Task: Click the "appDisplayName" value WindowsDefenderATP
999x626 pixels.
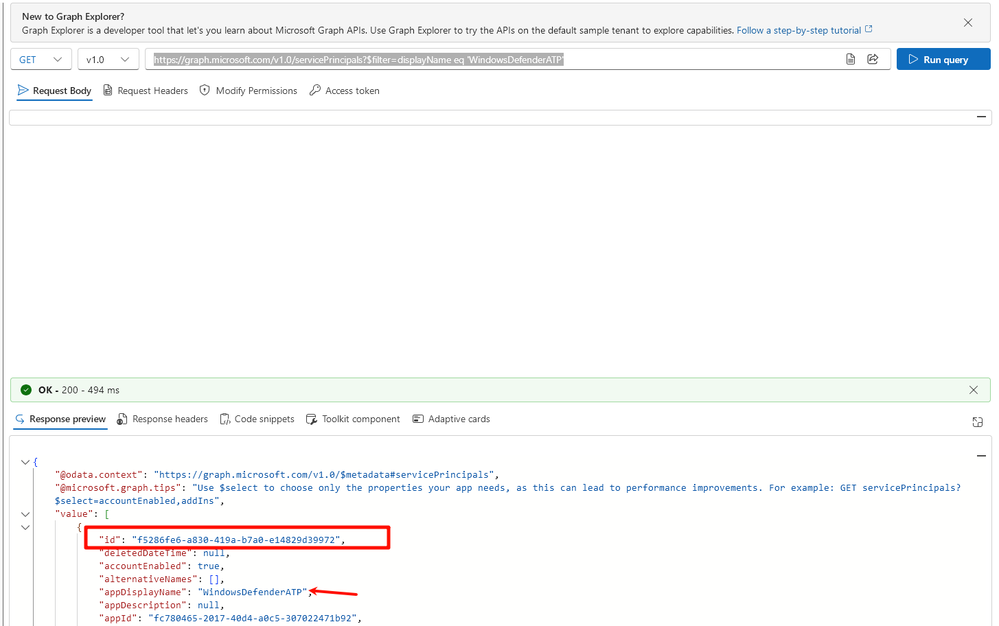Action: tap(253, 592)
